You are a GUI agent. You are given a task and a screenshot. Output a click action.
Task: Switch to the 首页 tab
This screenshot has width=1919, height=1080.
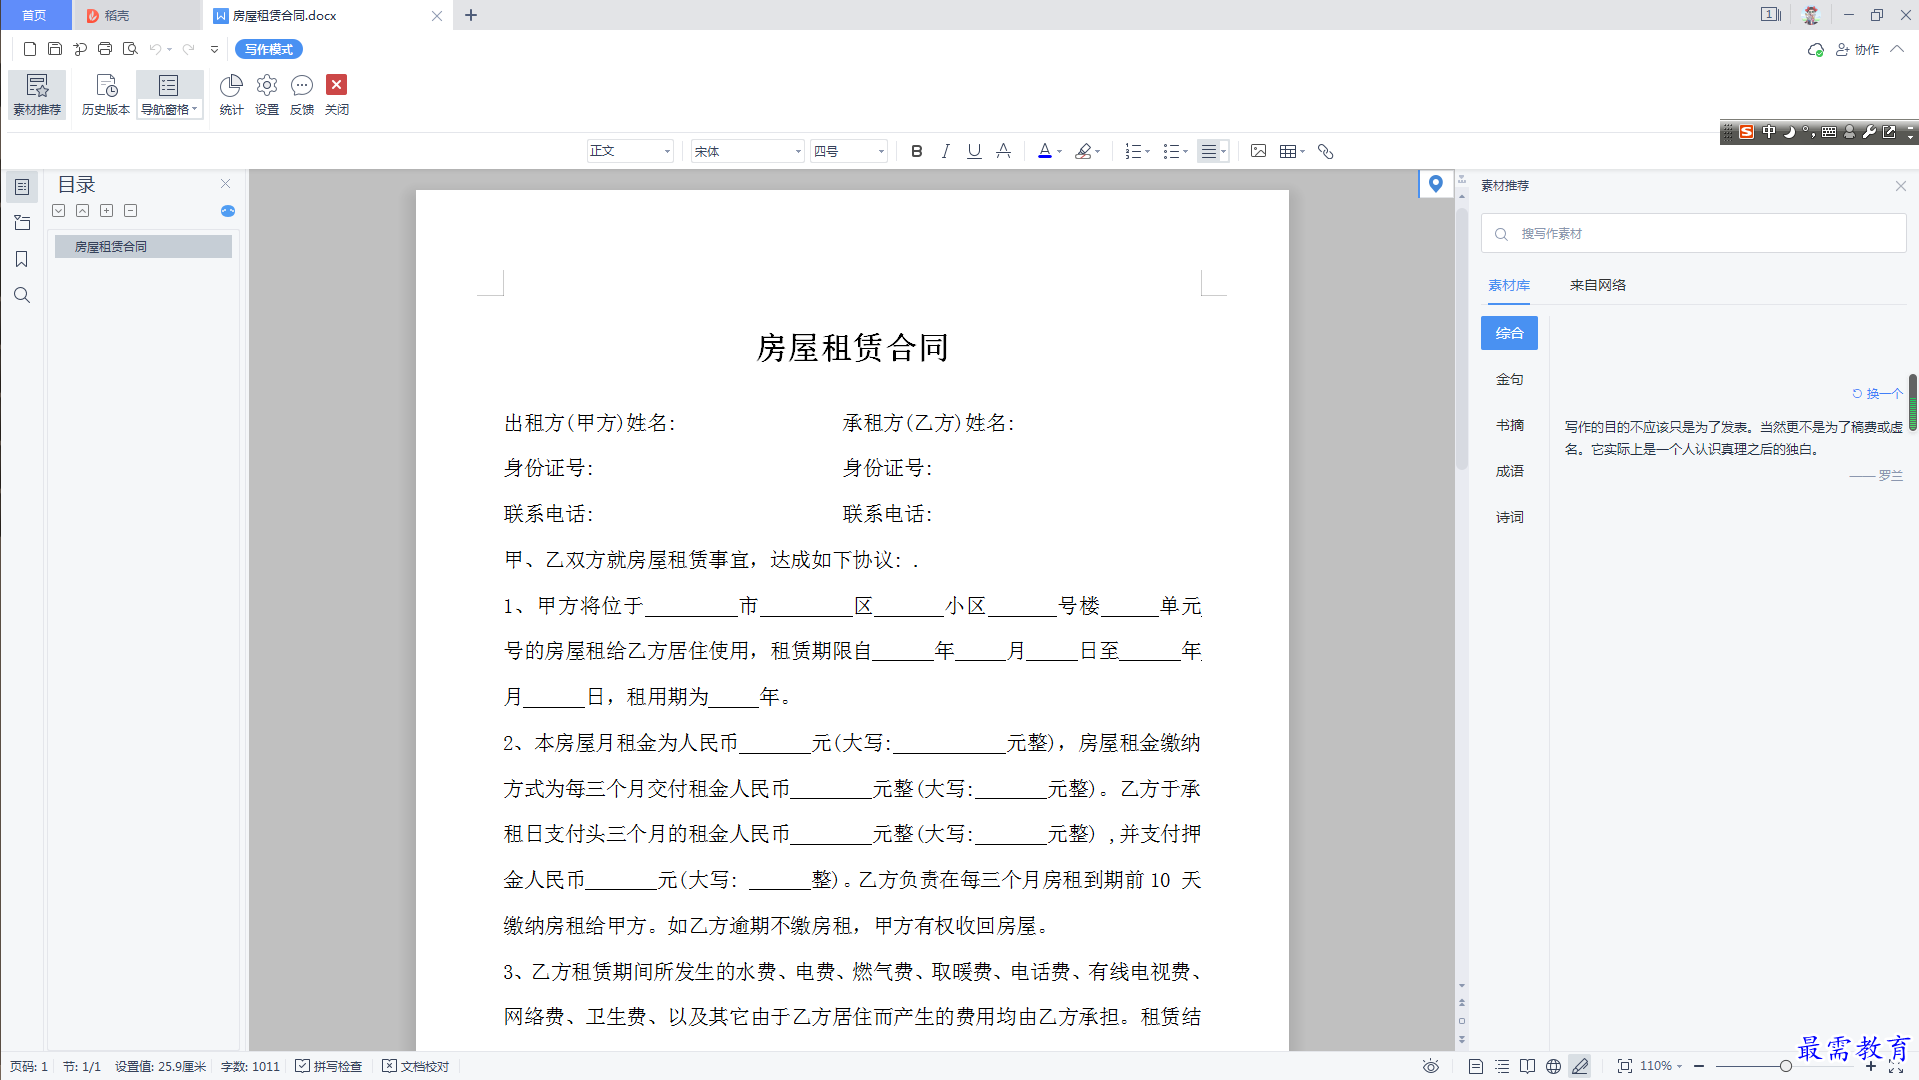35,15
